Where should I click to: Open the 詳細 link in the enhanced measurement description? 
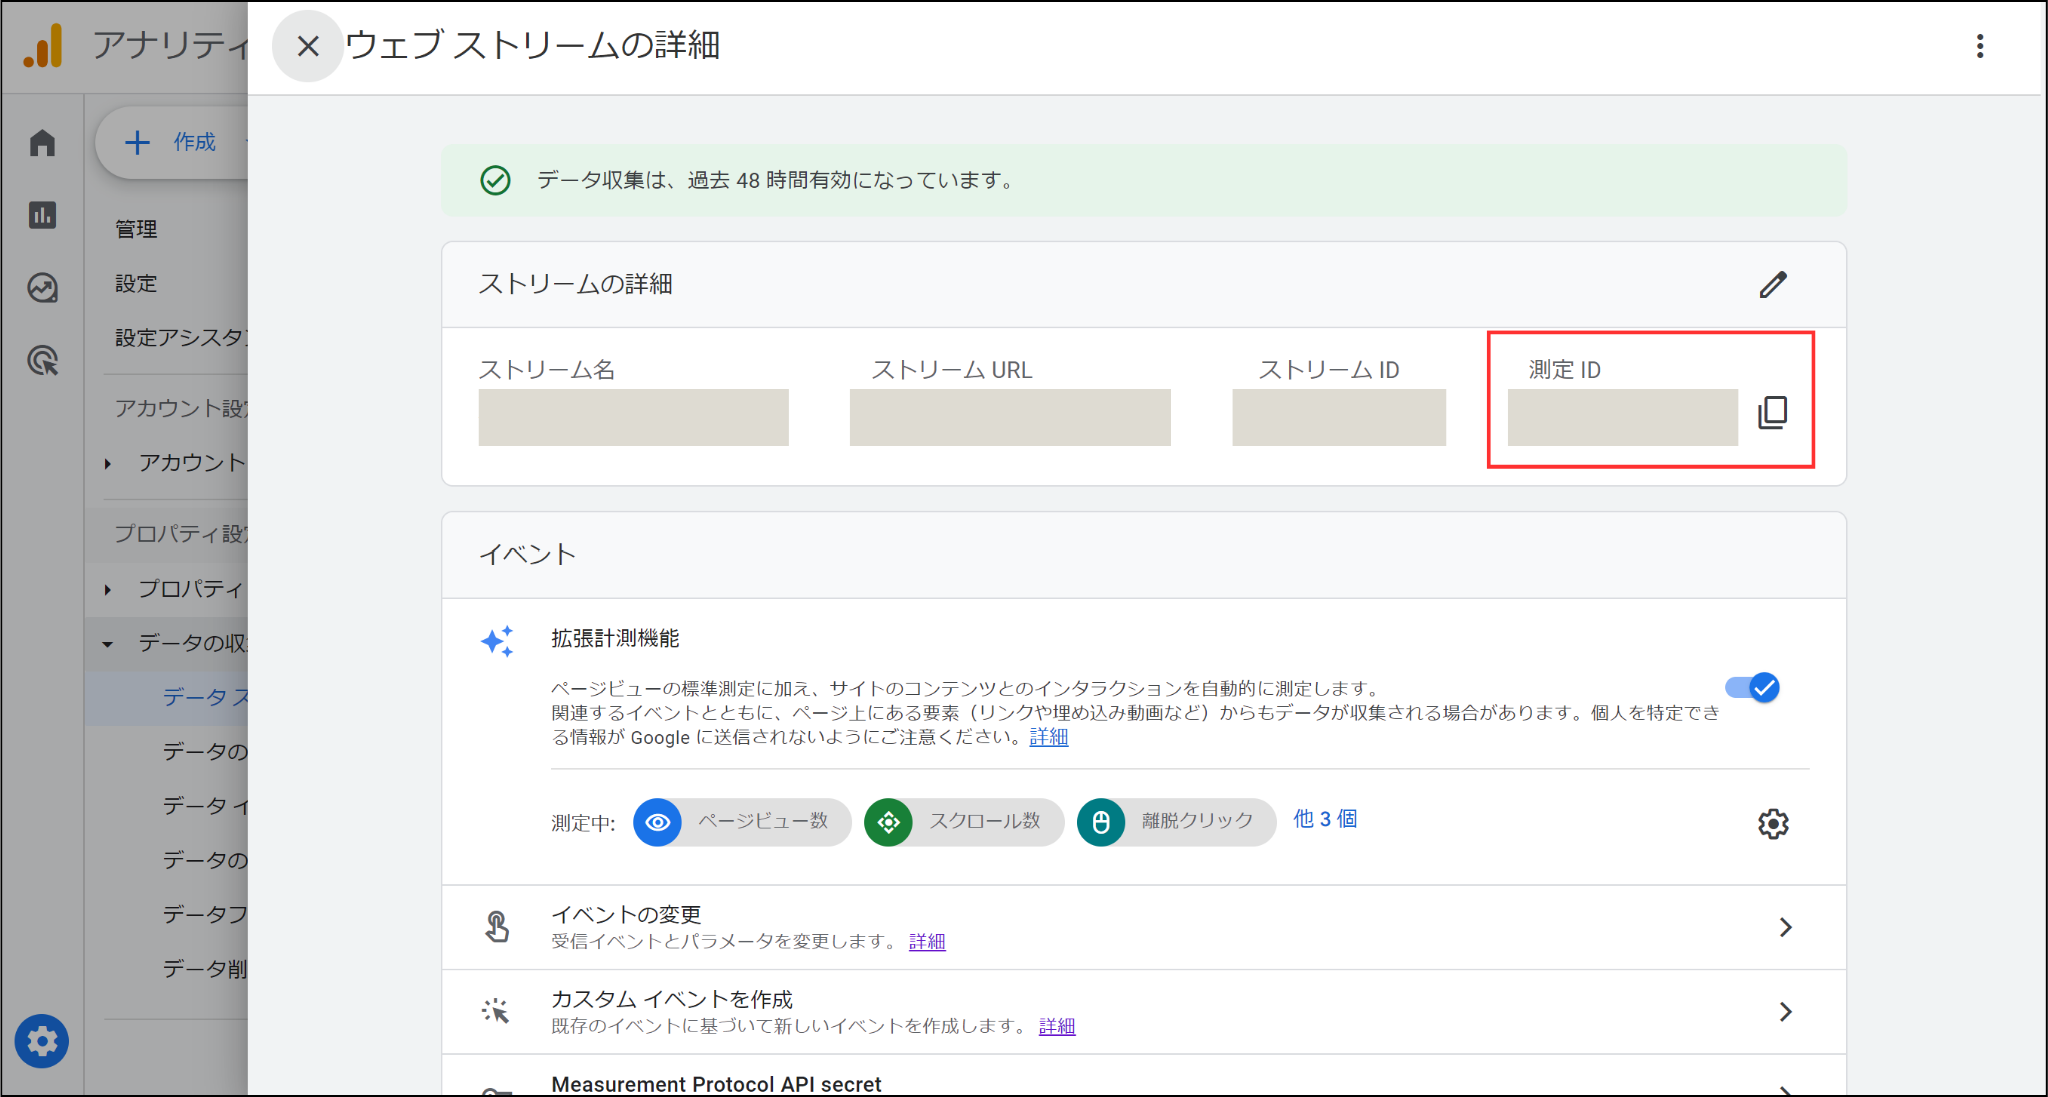(x=1048, y=737)
